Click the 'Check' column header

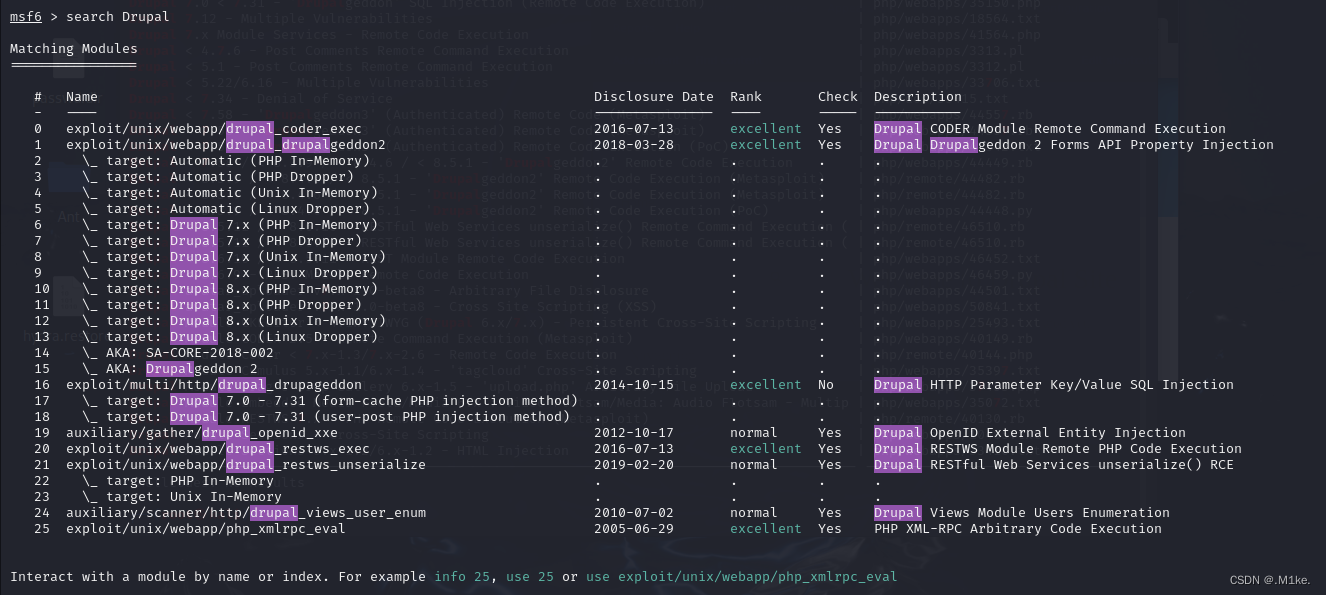tap(838, 97)
